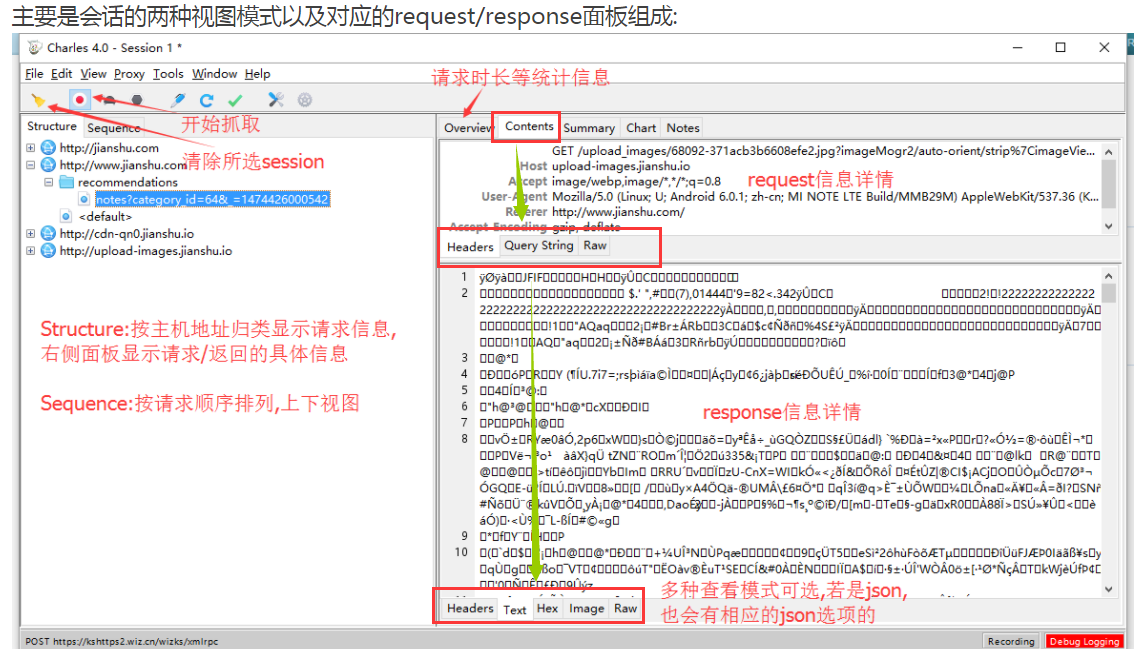Click the Referer value http://www.jianshu.com/
Viewport: 1139px width, 649px height.
(618, 211)
